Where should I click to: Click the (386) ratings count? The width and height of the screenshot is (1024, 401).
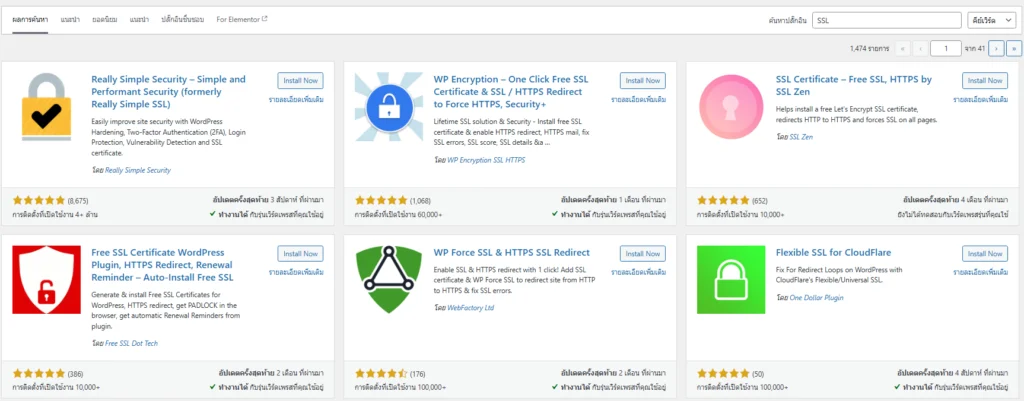tap(76, 374)
